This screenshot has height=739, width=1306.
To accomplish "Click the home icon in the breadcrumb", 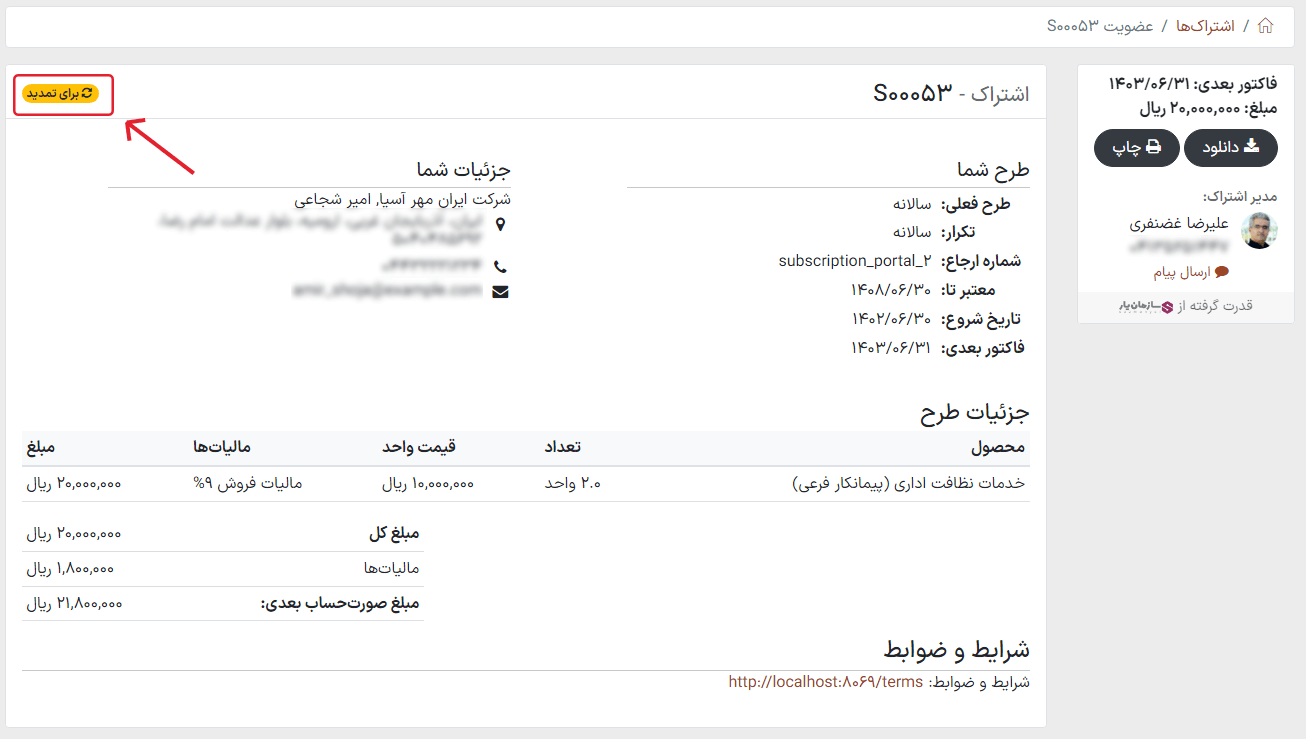I will [1265, 27].
